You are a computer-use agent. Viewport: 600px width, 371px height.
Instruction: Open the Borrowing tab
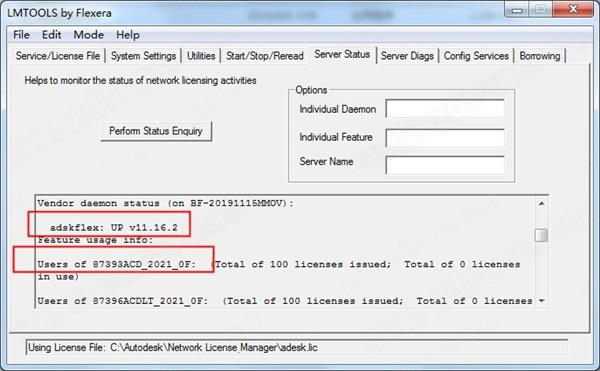pos(540,56)
